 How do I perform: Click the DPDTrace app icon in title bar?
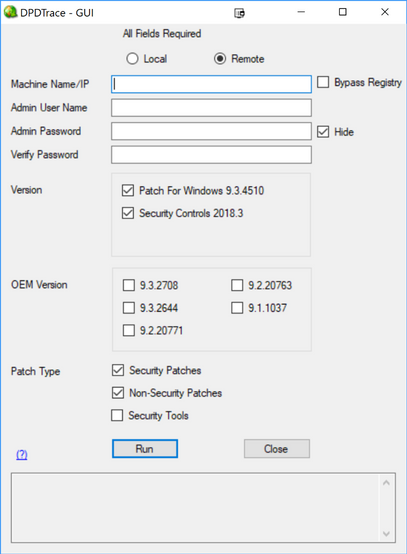coord(10,12)
